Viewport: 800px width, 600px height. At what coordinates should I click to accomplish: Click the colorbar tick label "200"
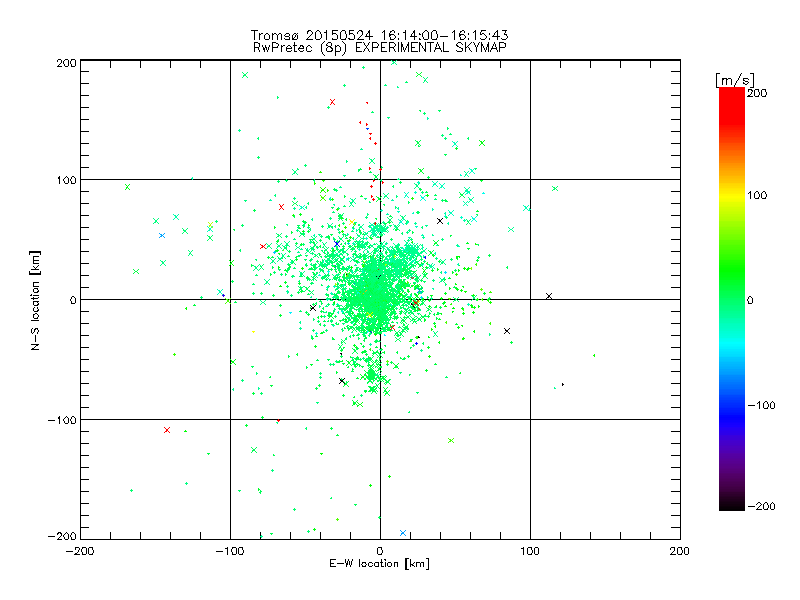757,93
